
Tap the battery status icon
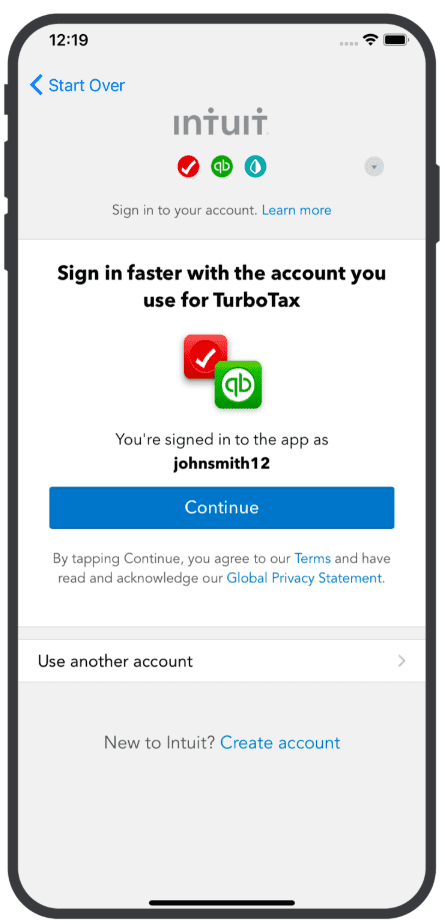[x=393, y=40]
